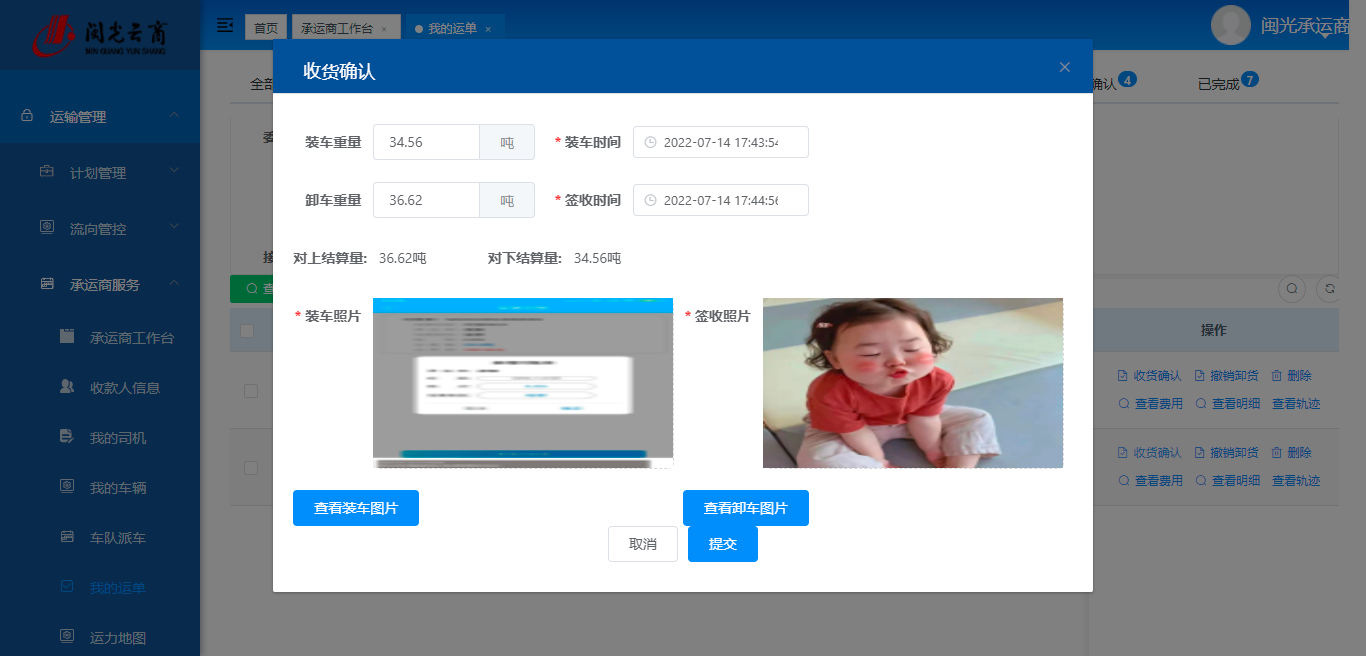The height and width of the screenshot is (656, 1366).
Task: Click the icon beside sidebar 承运商工作台
Action: tap(67, 337)
